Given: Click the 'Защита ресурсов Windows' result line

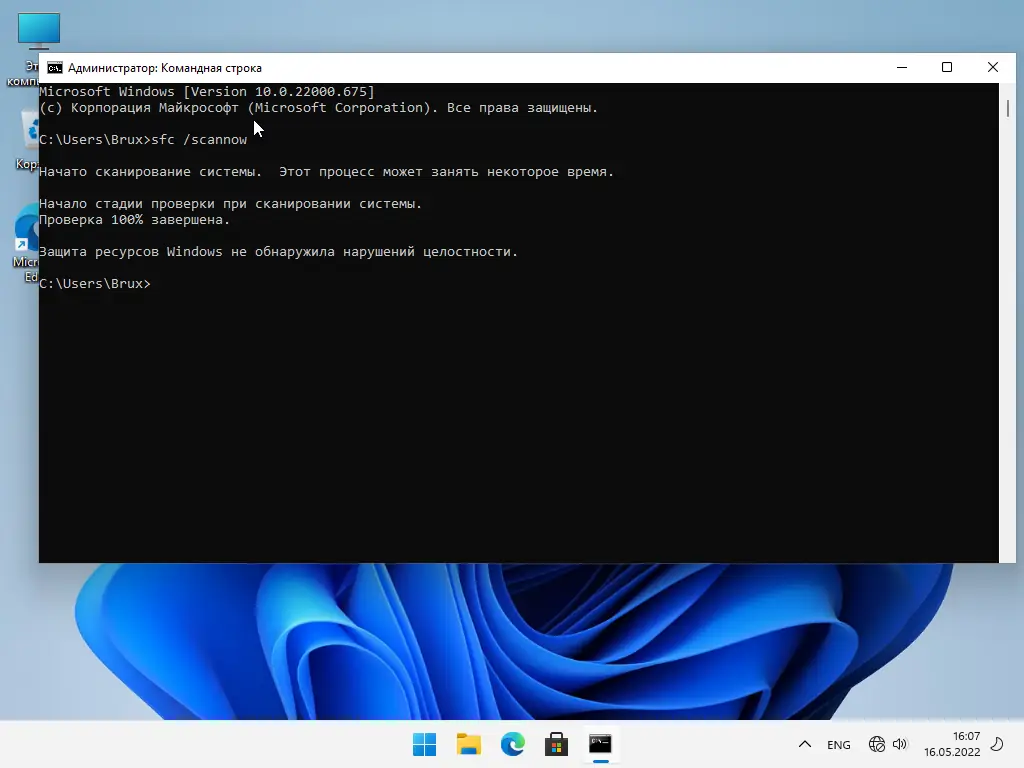Looking at the screenshot, I should (x=278, y=252).
